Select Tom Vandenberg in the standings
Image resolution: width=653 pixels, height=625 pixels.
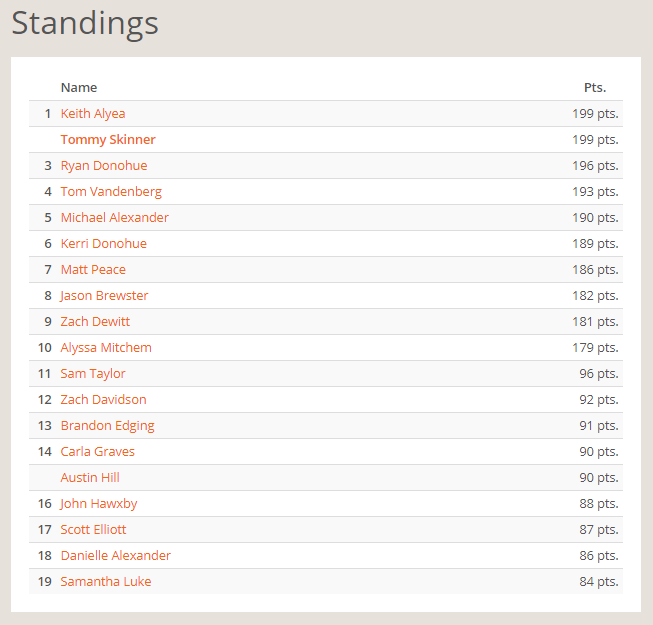[x=111, y=192]
